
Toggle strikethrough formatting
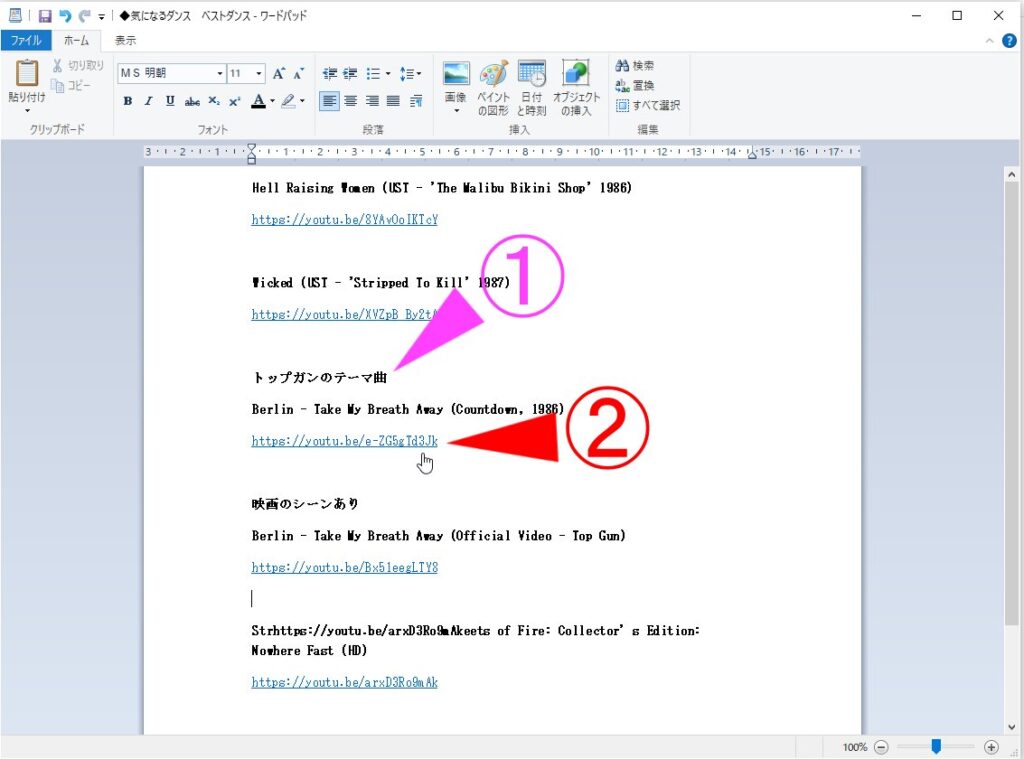click(192, 101)
